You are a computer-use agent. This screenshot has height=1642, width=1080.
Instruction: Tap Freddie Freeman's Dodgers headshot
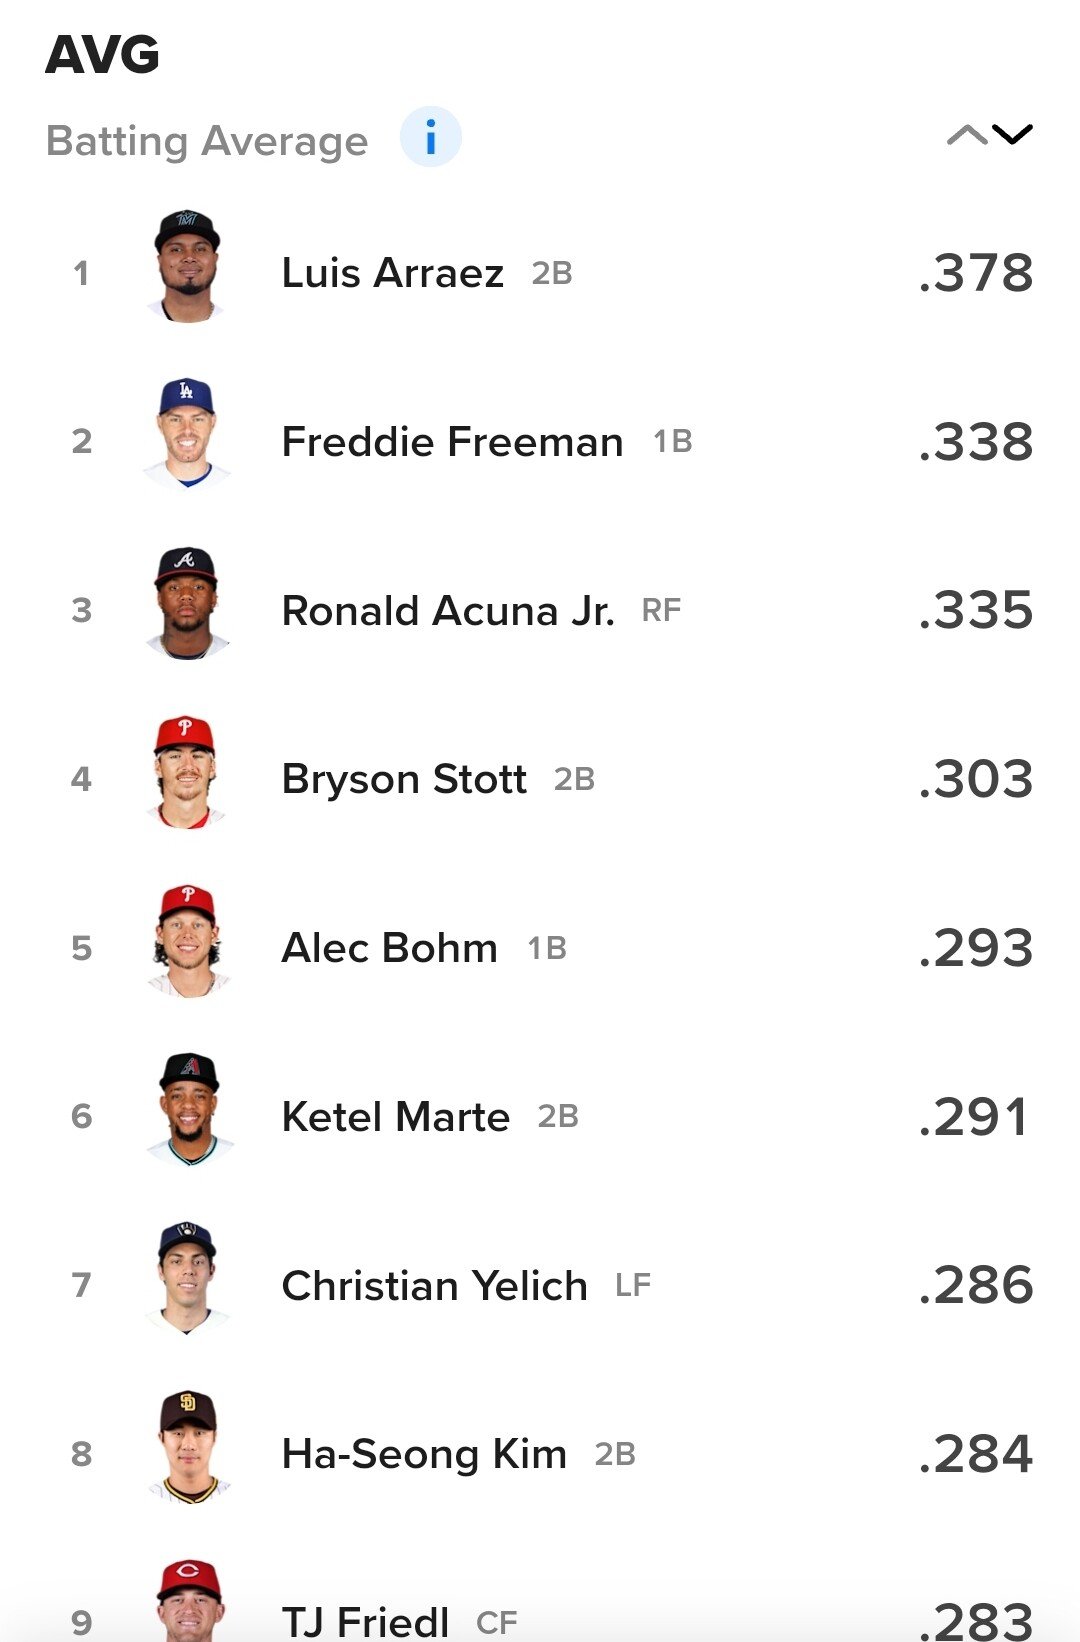(187, 434)
